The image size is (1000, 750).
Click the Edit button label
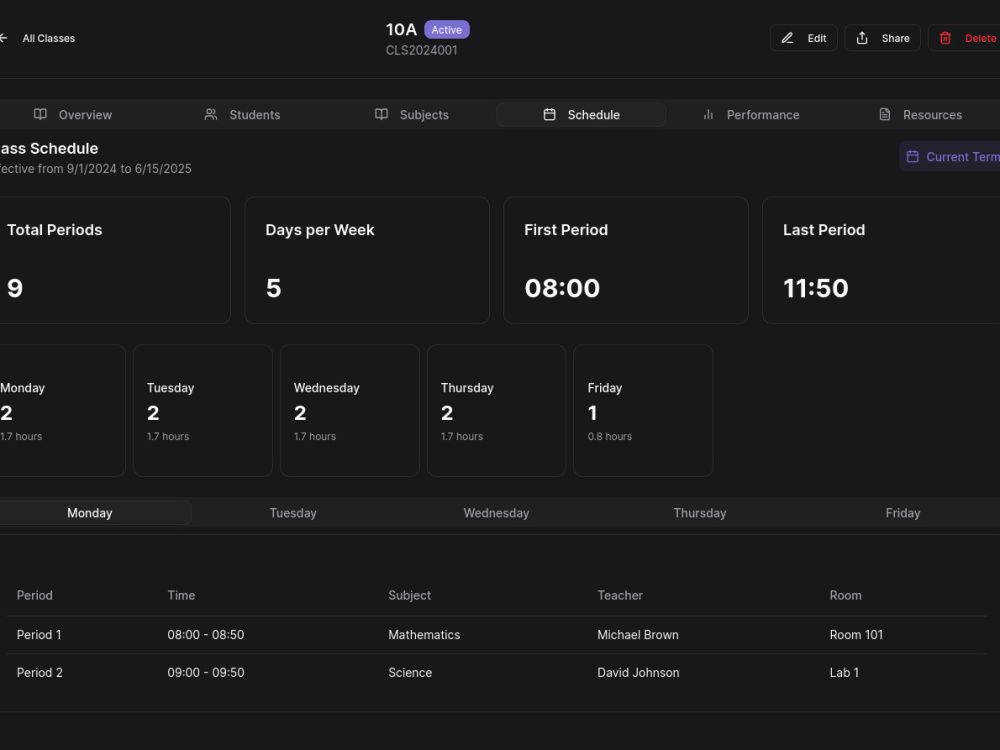click(x=817, y=38)
